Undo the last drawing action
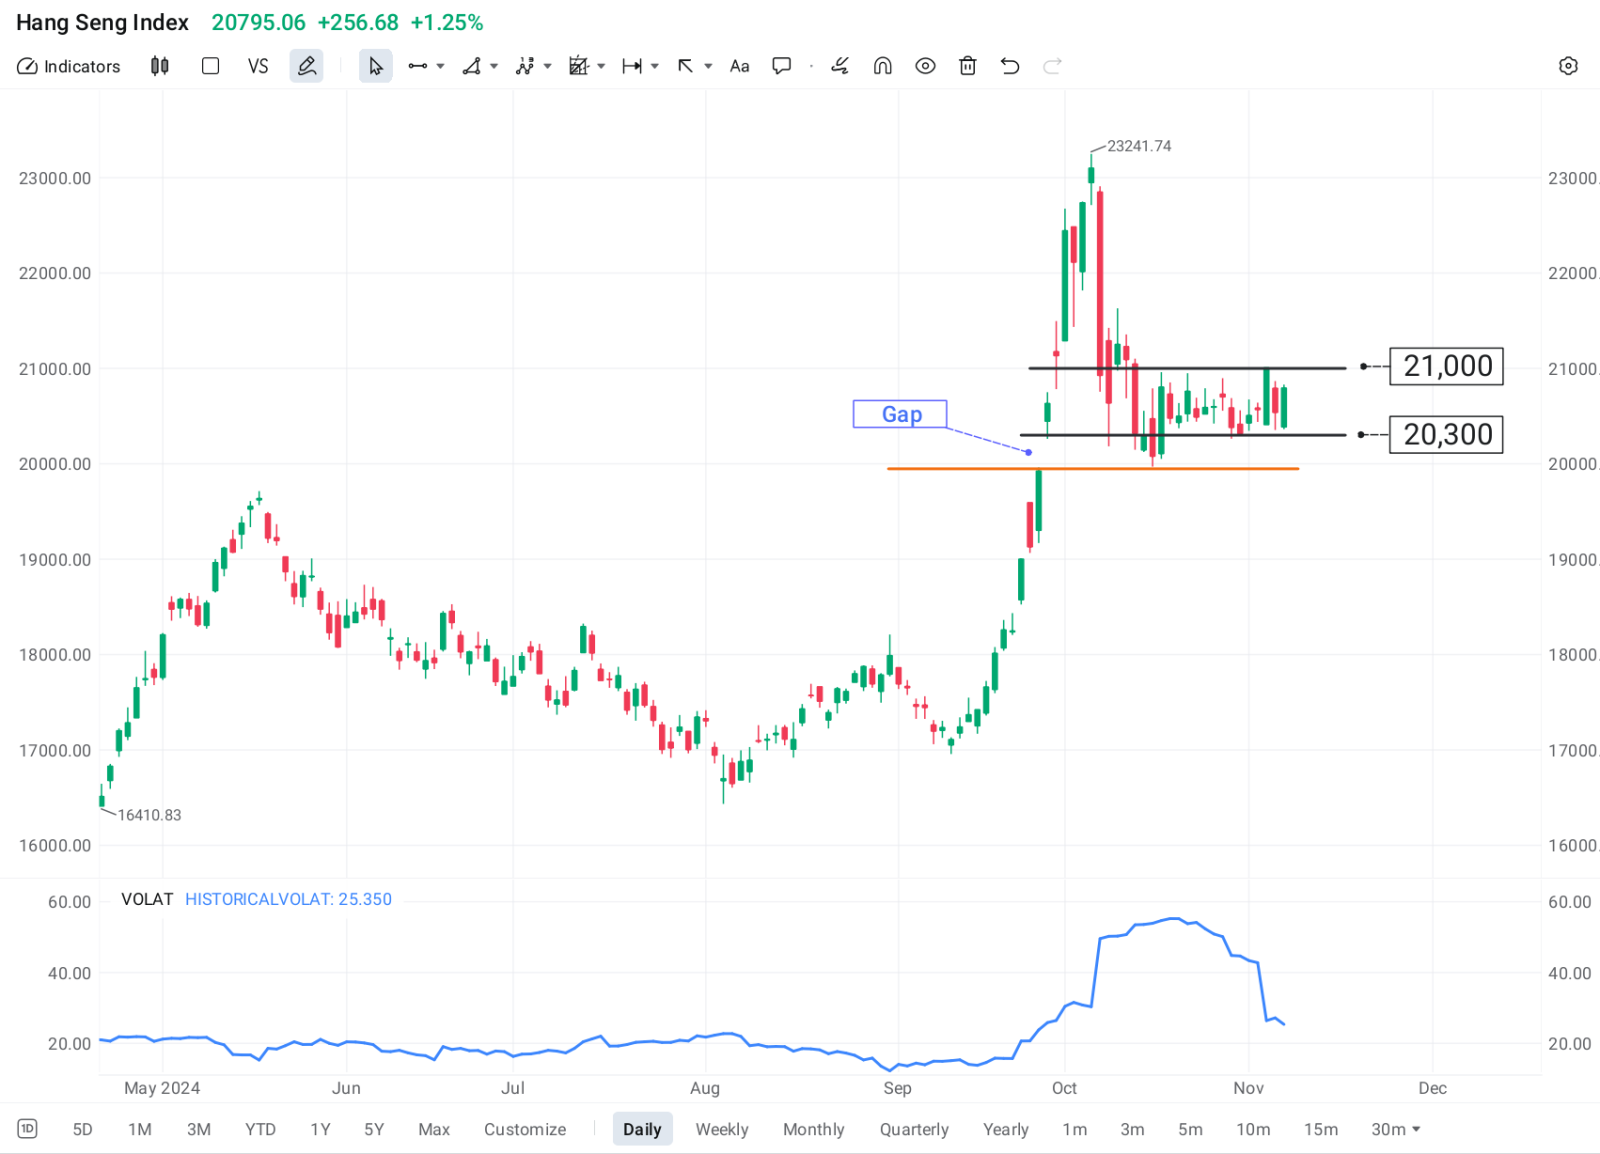Viewport: 1600px width, 1154px height. (1010, 66)
